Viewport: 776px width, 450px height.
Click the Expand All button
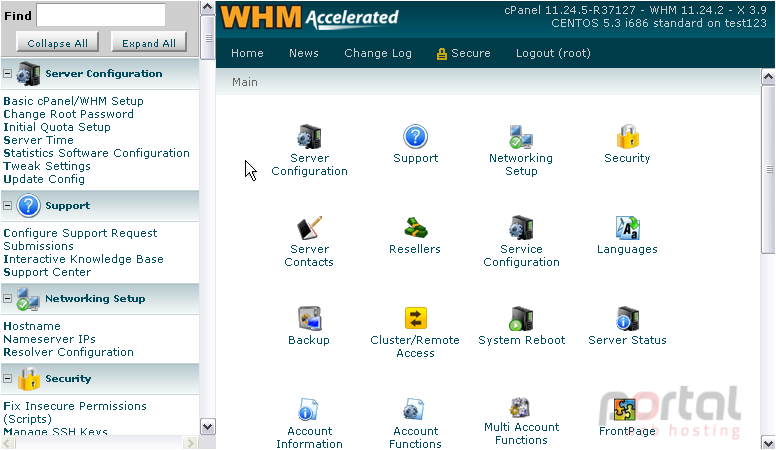149,43
